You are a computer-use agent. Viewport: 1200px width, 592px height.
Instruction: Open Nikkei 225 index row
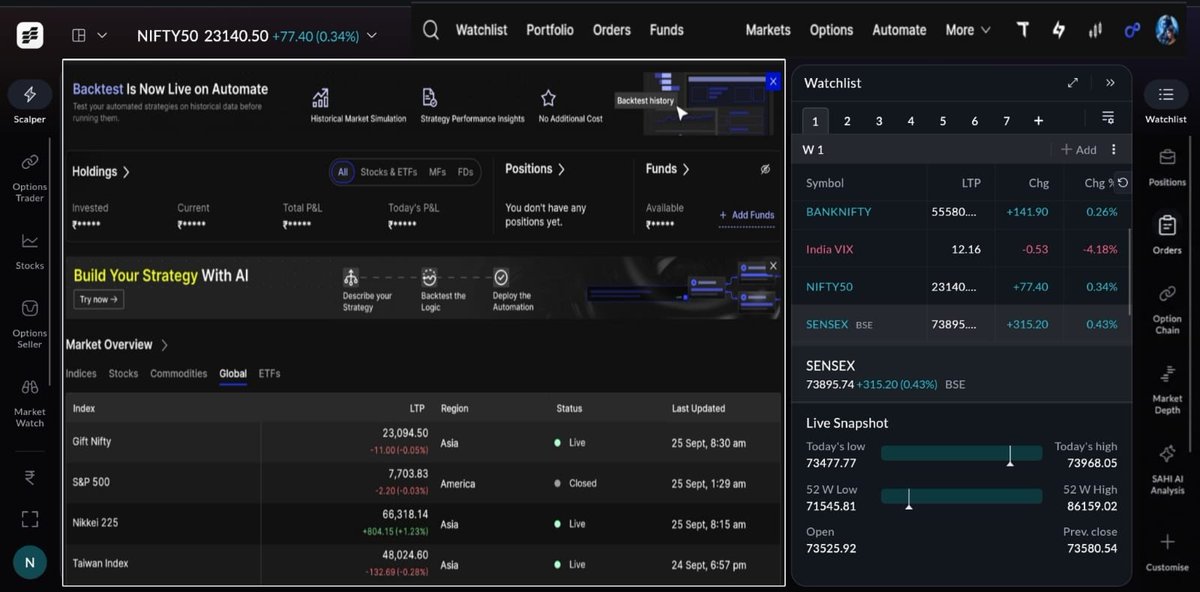(423, 524)
